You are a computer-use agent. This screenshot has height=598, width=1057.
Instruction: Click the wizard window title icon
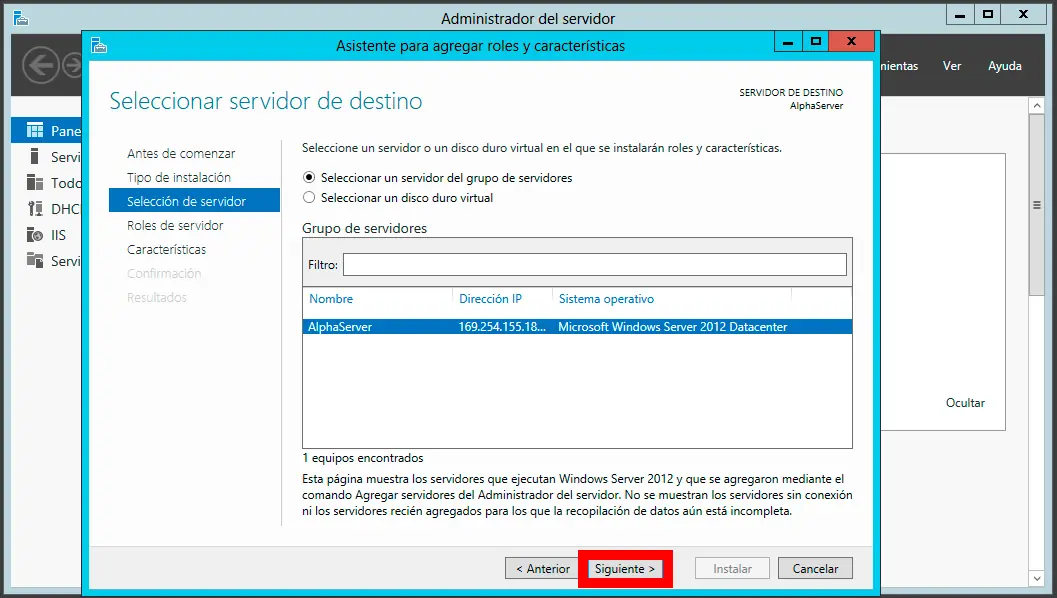(x=99, y=45)
